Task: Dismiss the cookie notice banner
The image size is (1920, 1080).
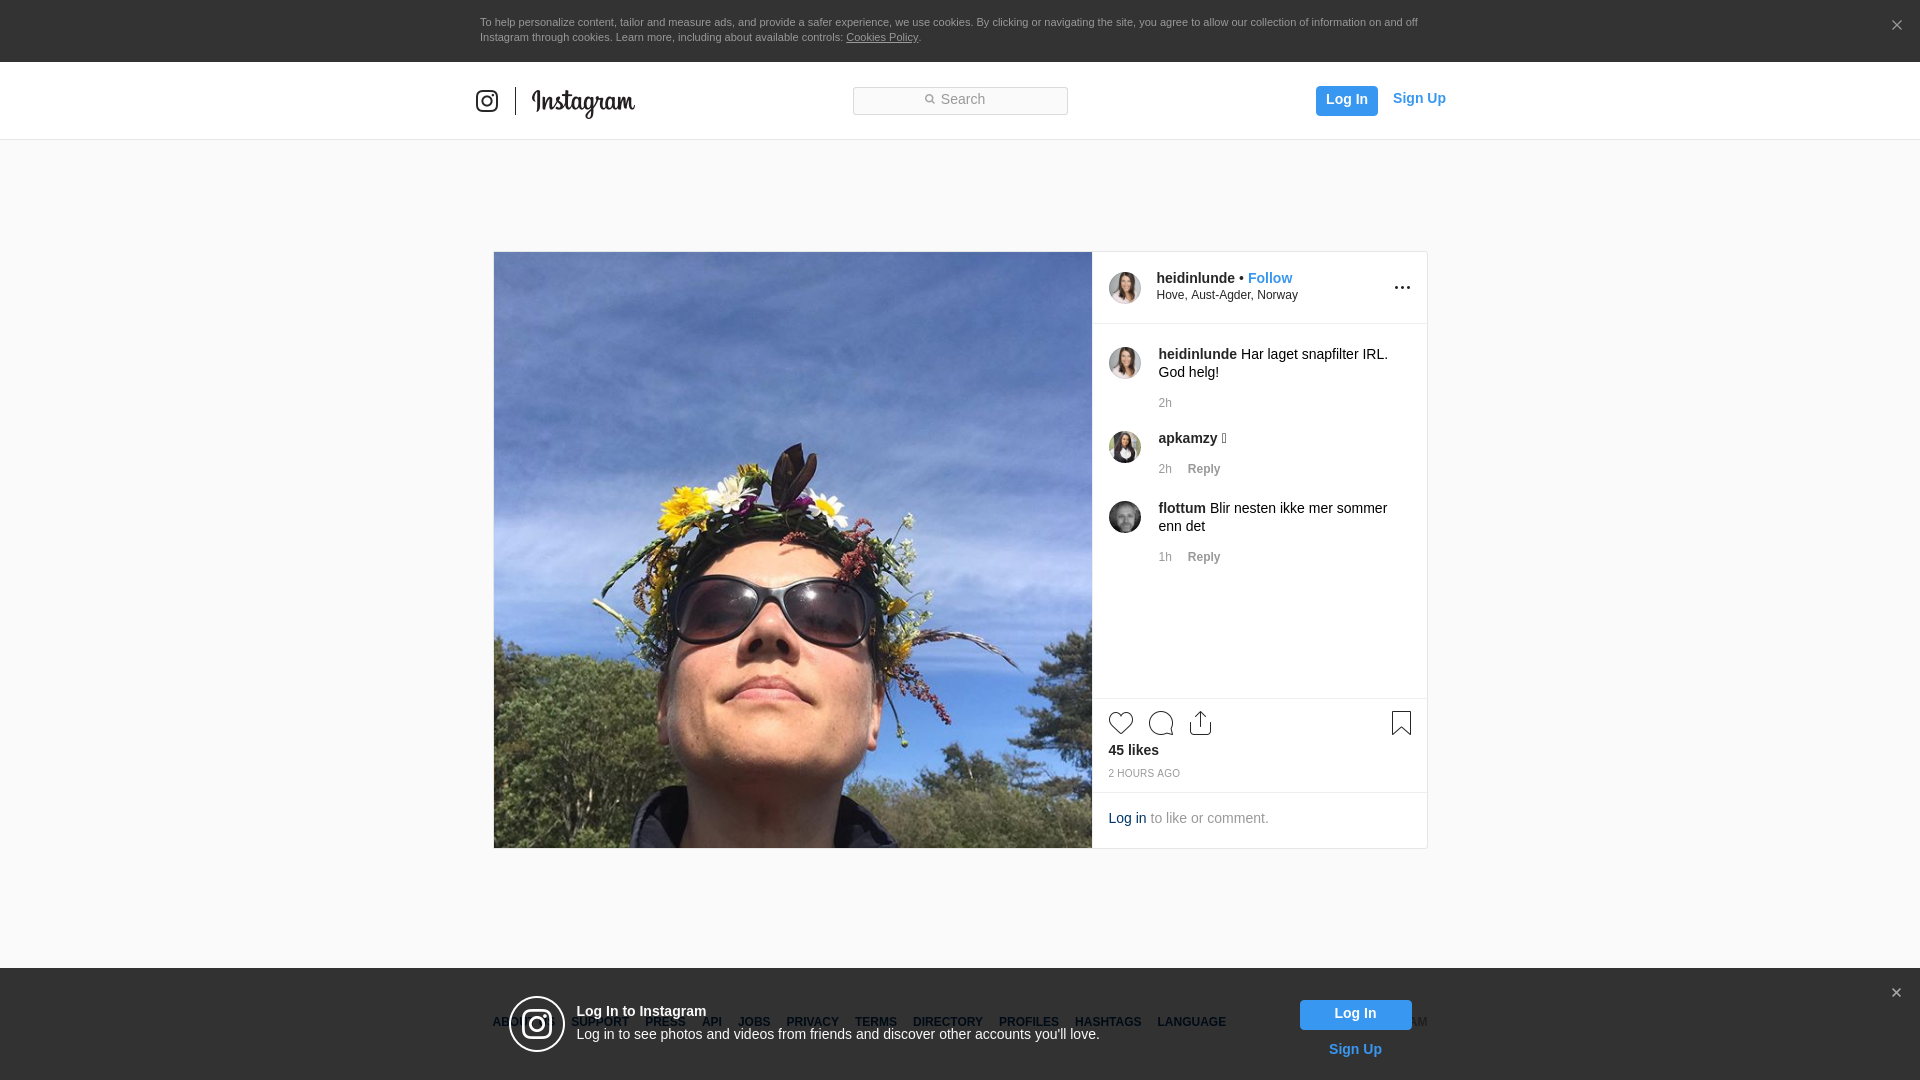Action: 1896,26
